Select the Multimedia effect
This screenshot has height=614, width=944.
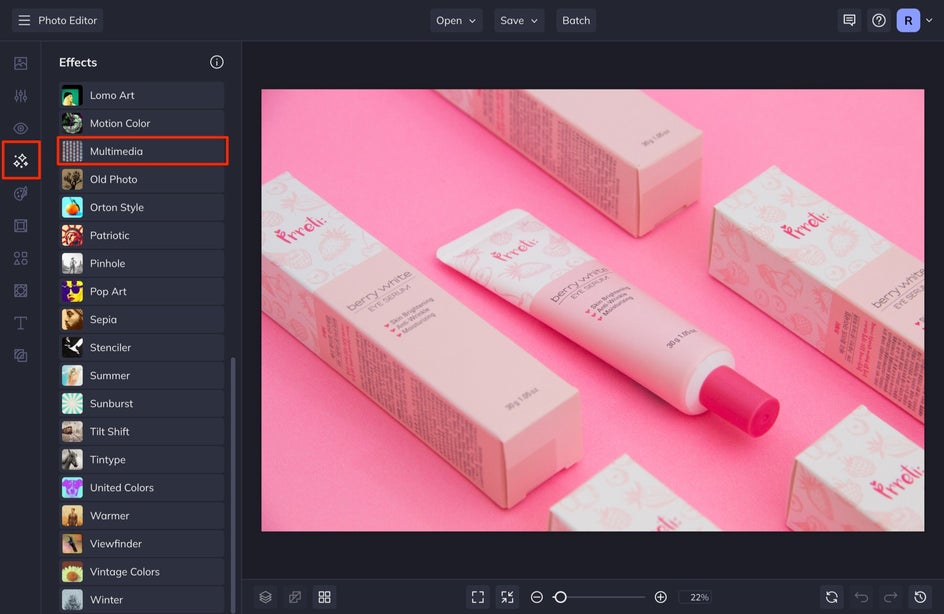[142, 151]
